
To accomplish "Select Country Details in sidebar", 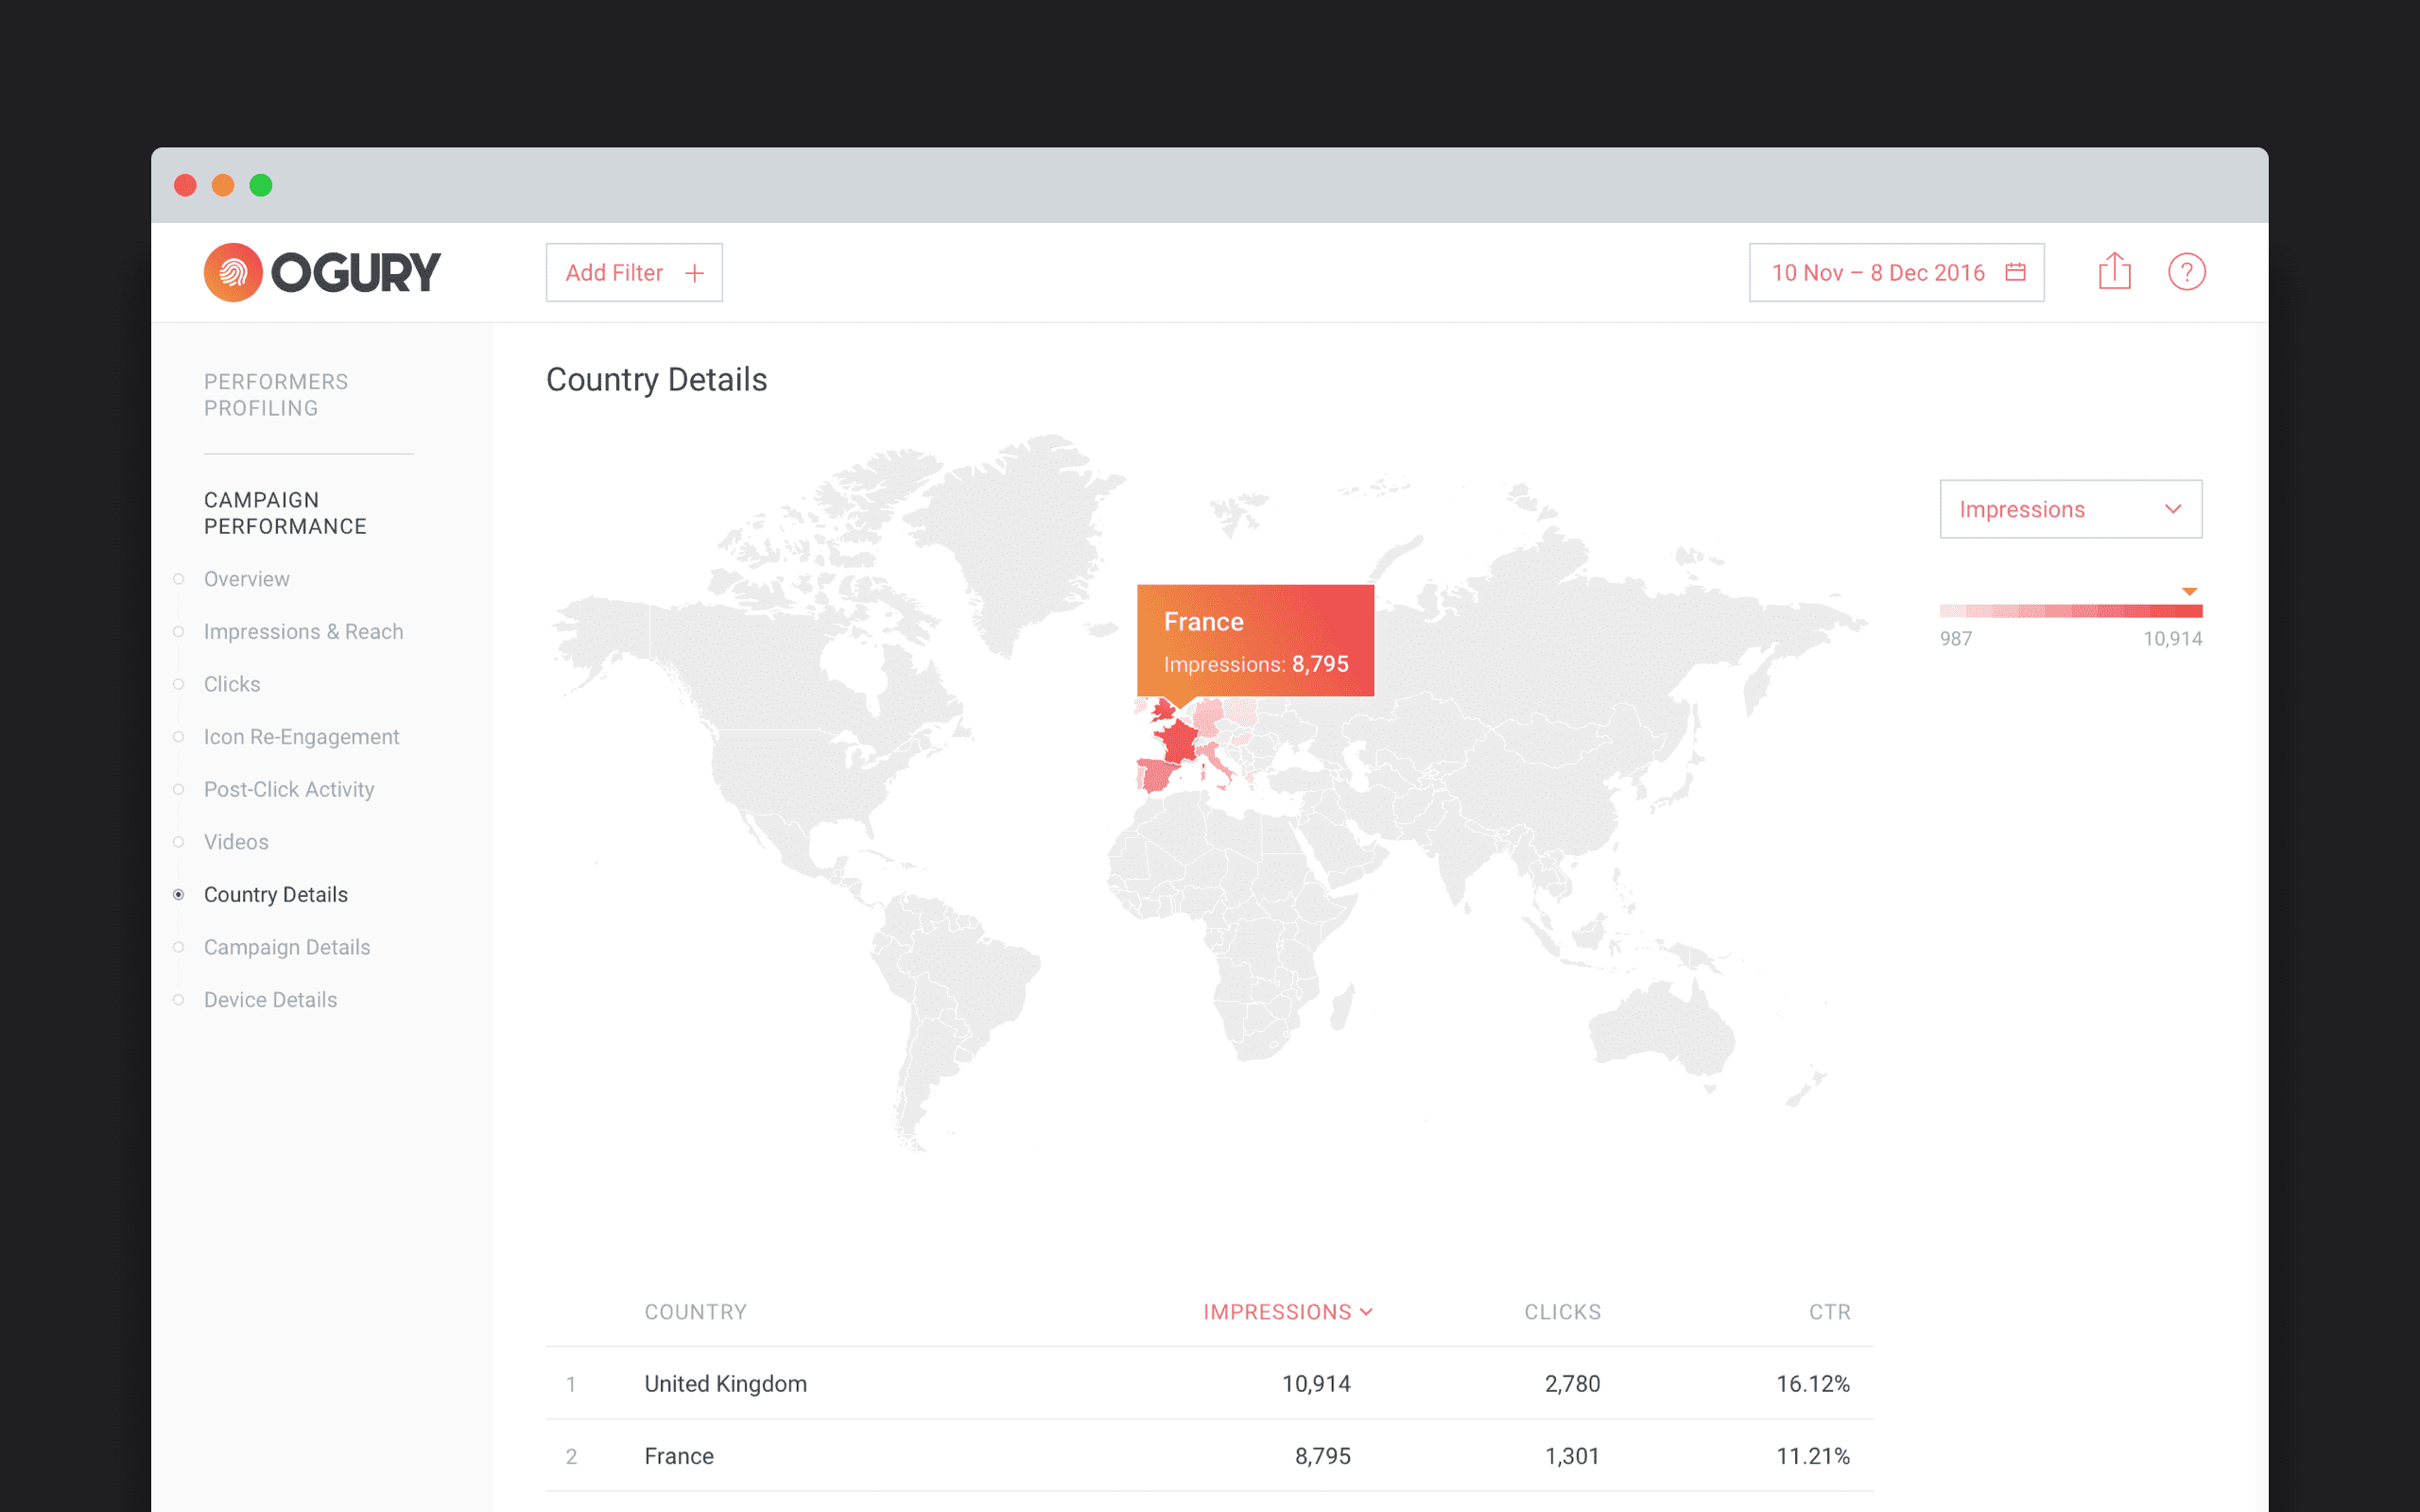I will pos(276,895).
